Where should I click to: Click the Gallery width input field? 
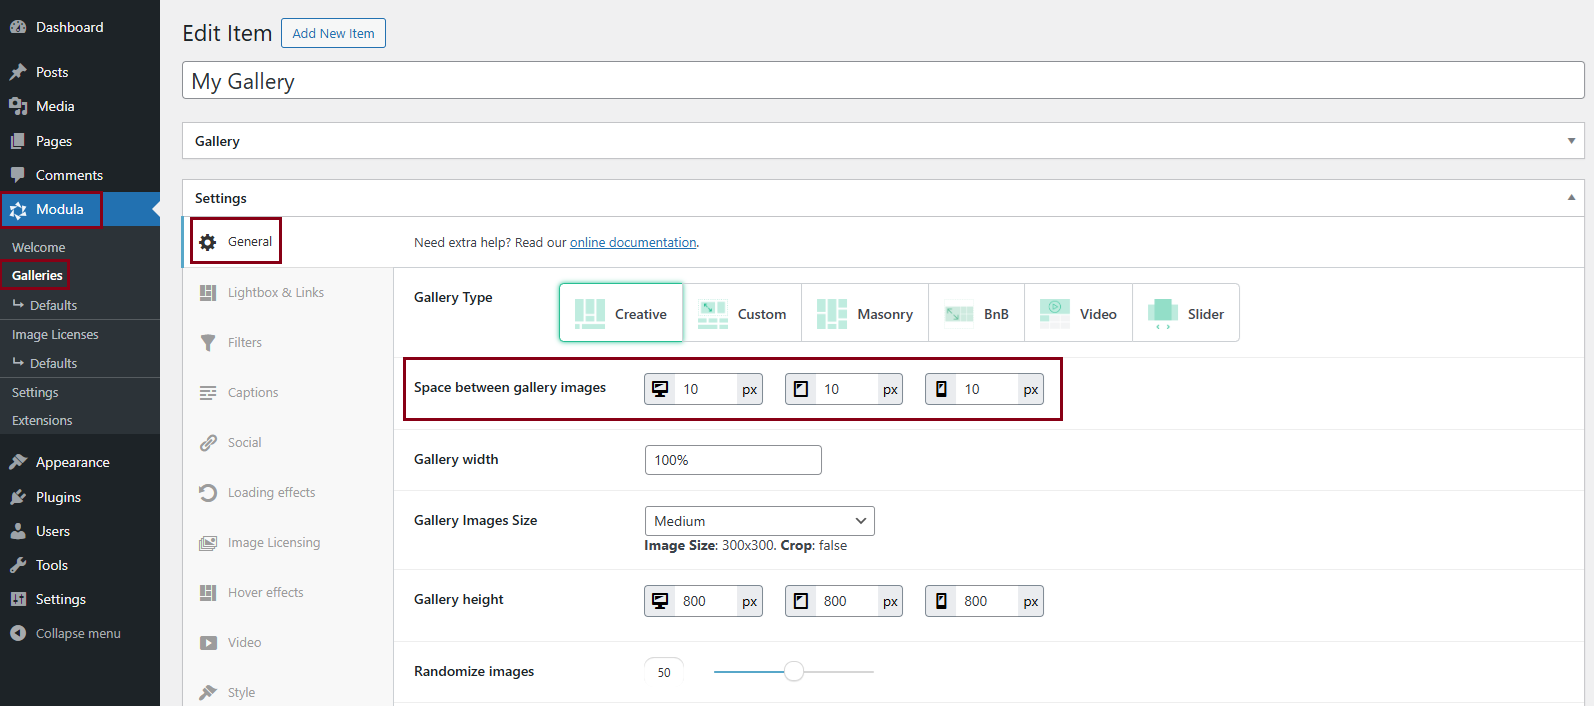733,460
